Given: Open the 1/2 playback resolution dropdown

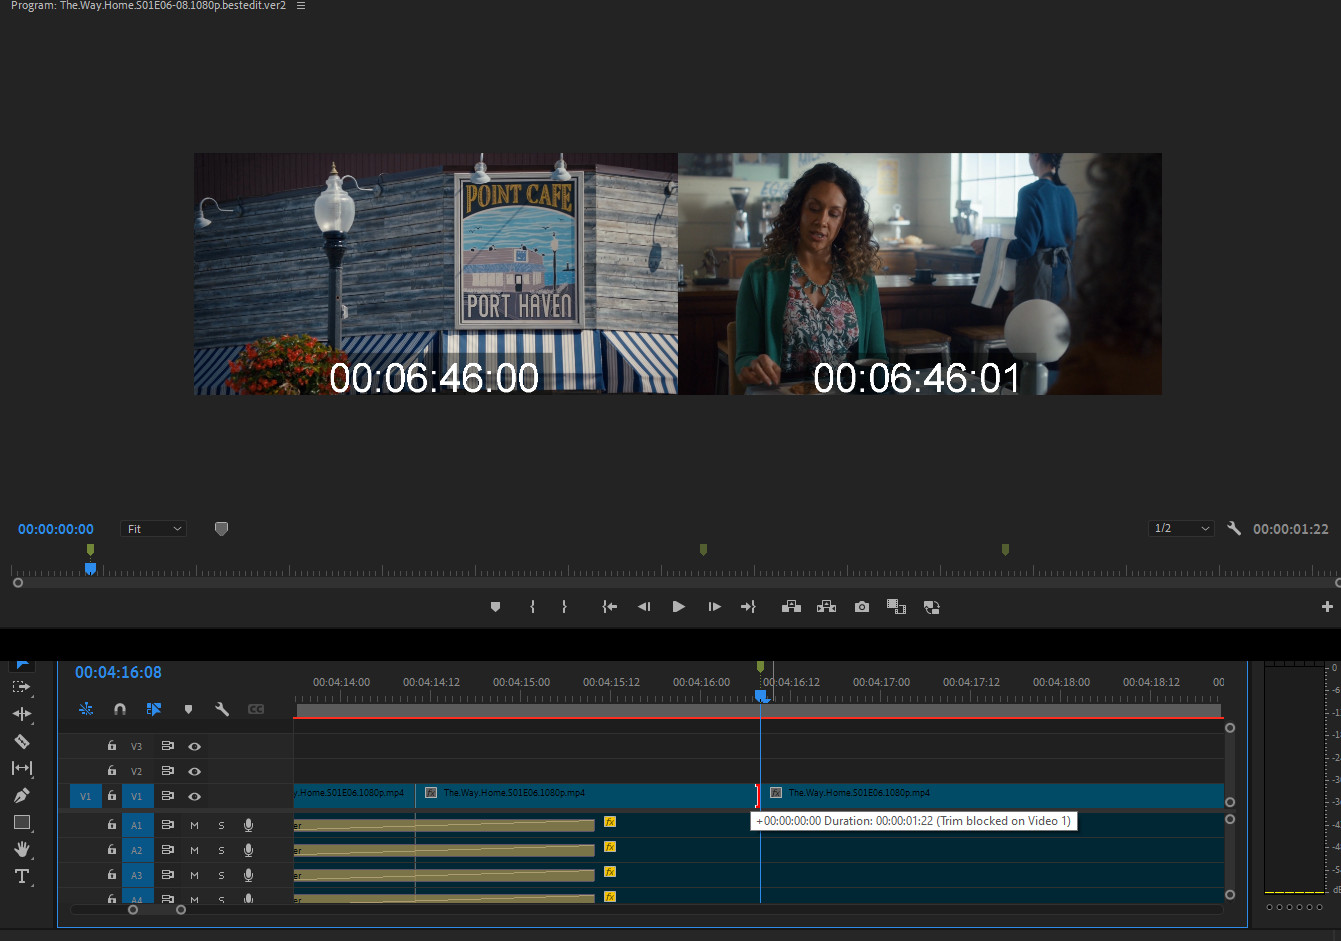Looking at the screenshot, I should (x=1181, y=528).
